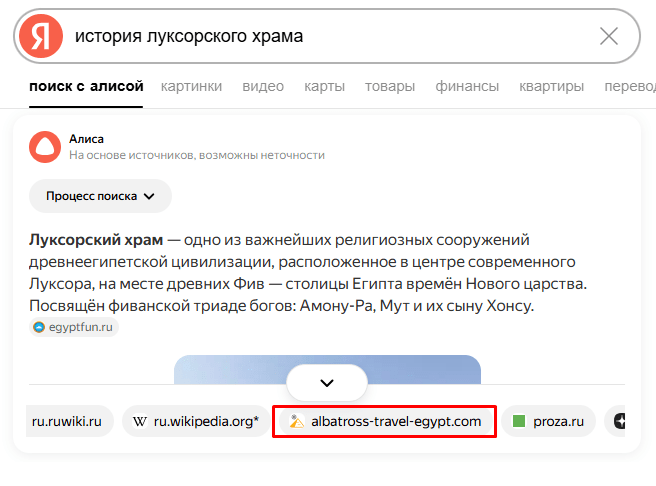The image size is (656, 486).
Task: Select the Финансы tab
Action: coord(467,87)
